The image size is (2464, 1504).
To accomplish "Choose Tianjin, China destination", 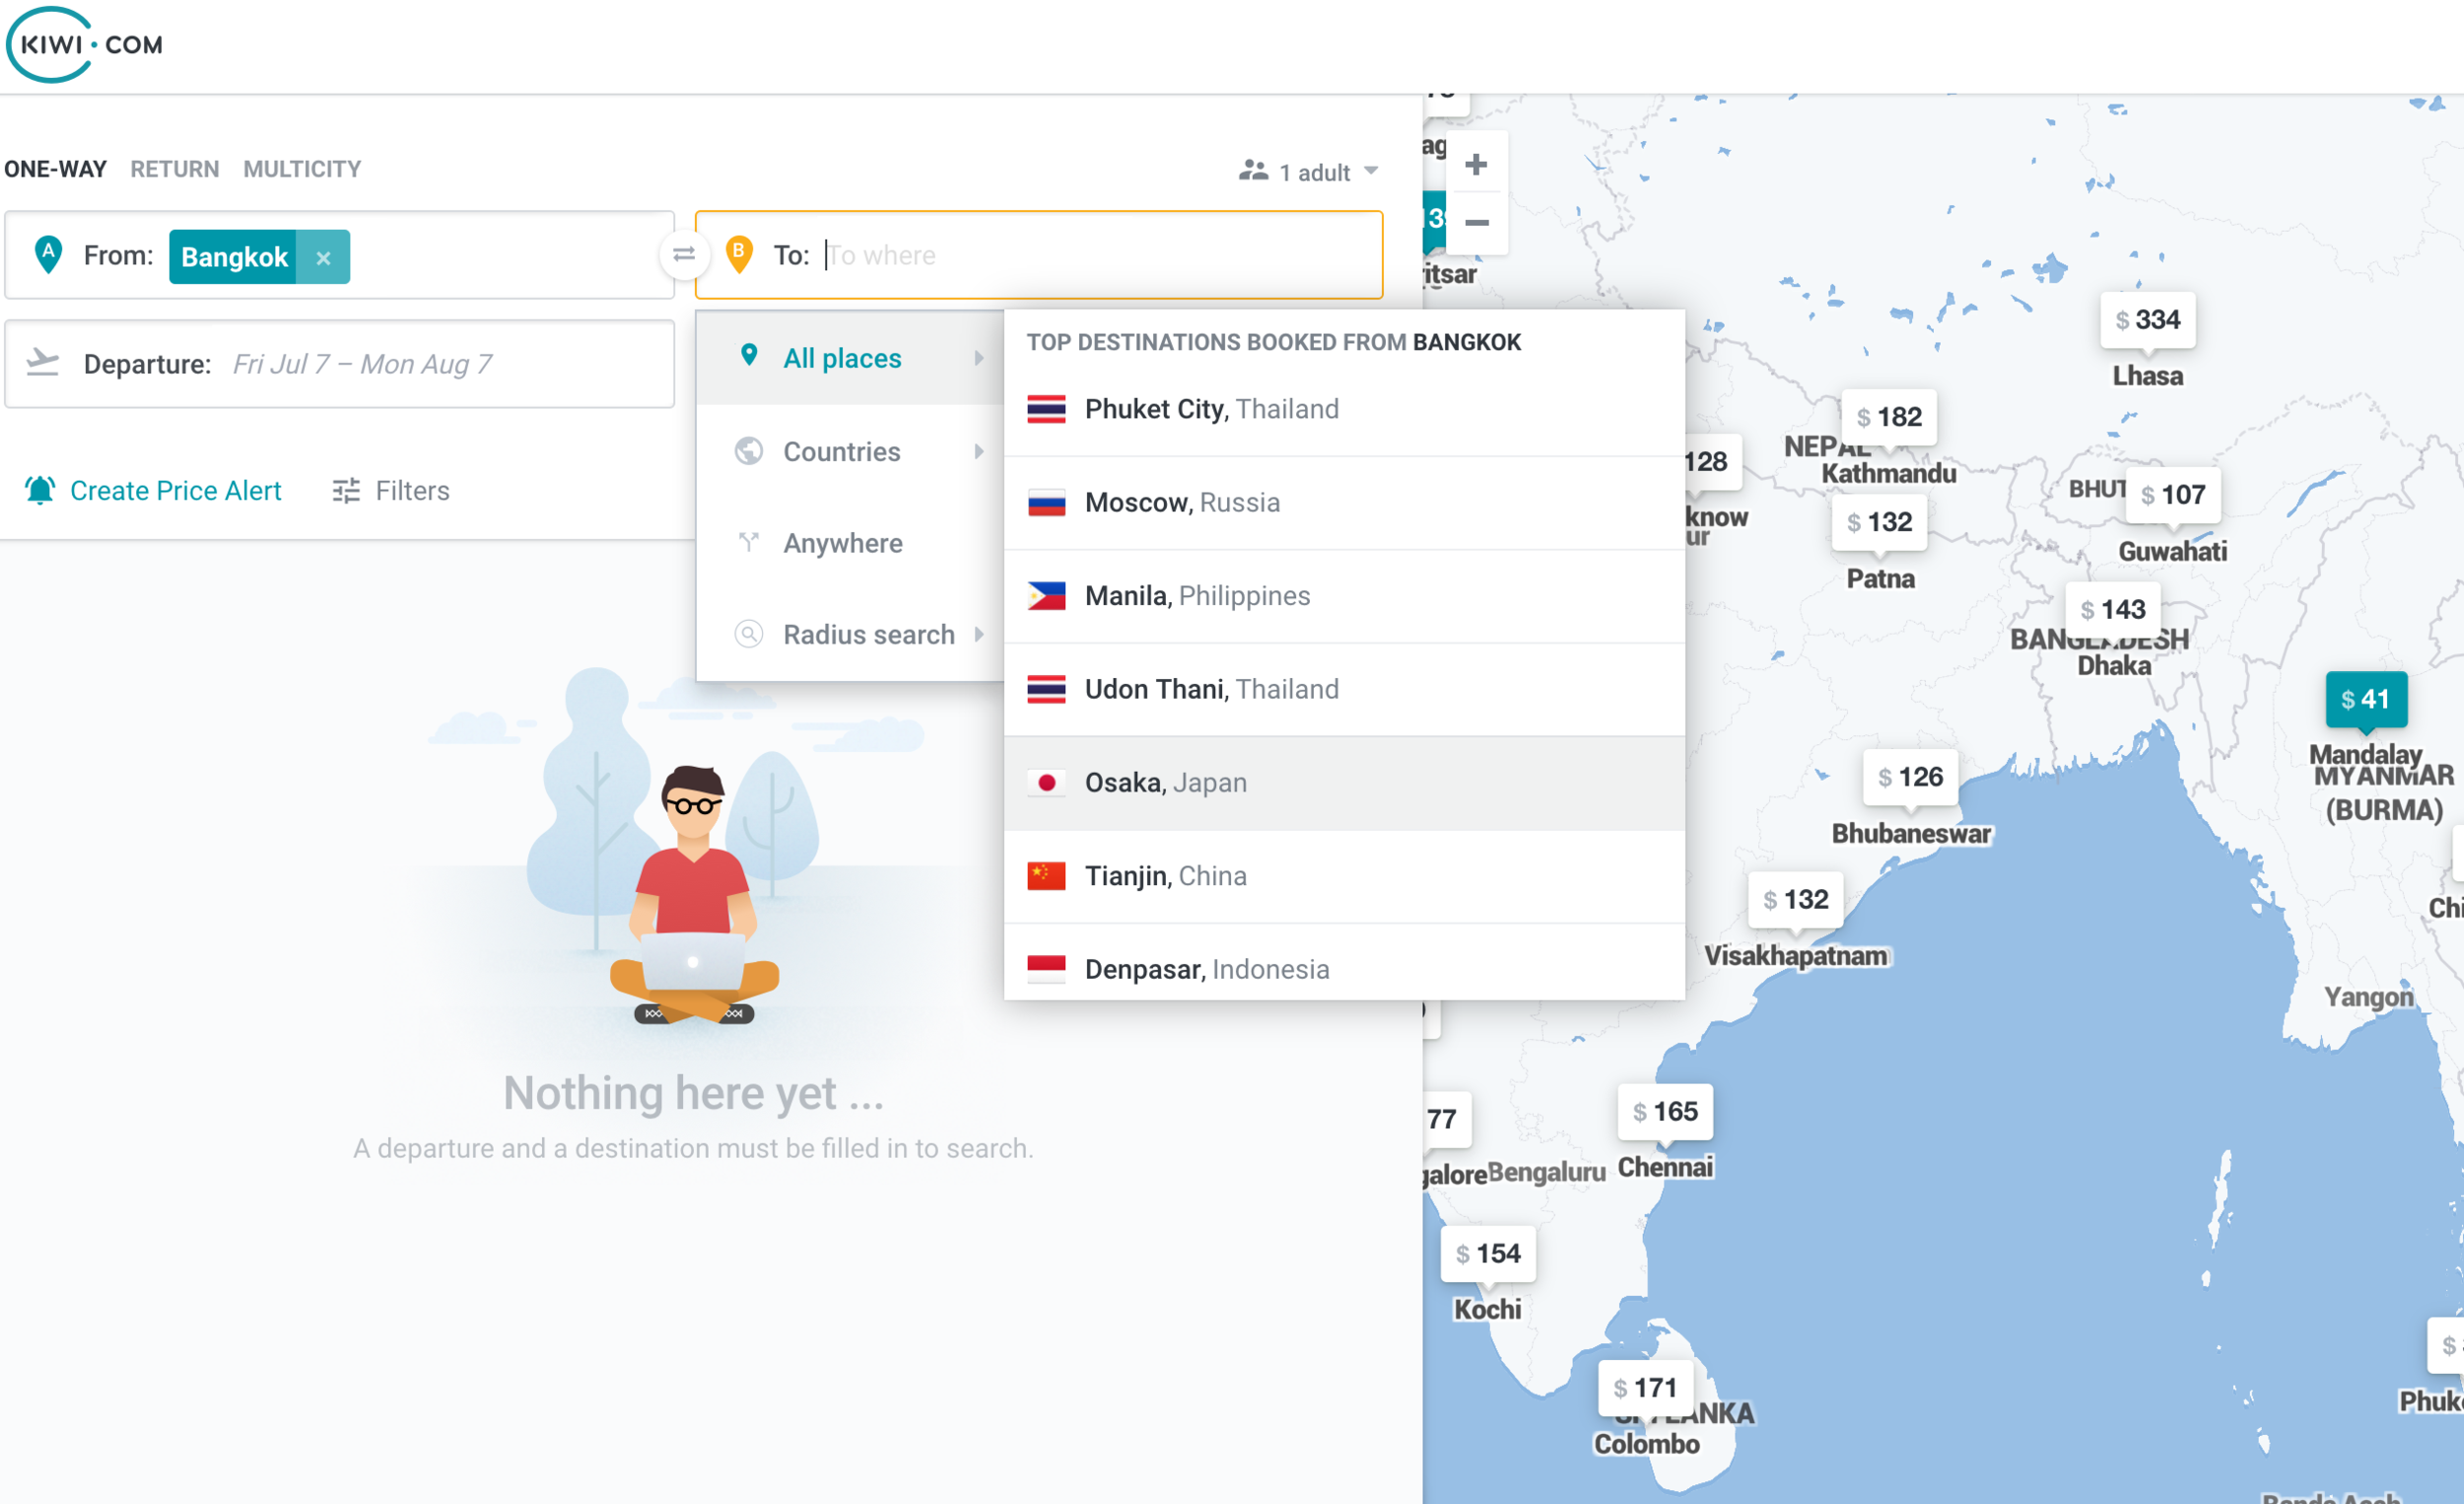I will [x=1344, y=876].
